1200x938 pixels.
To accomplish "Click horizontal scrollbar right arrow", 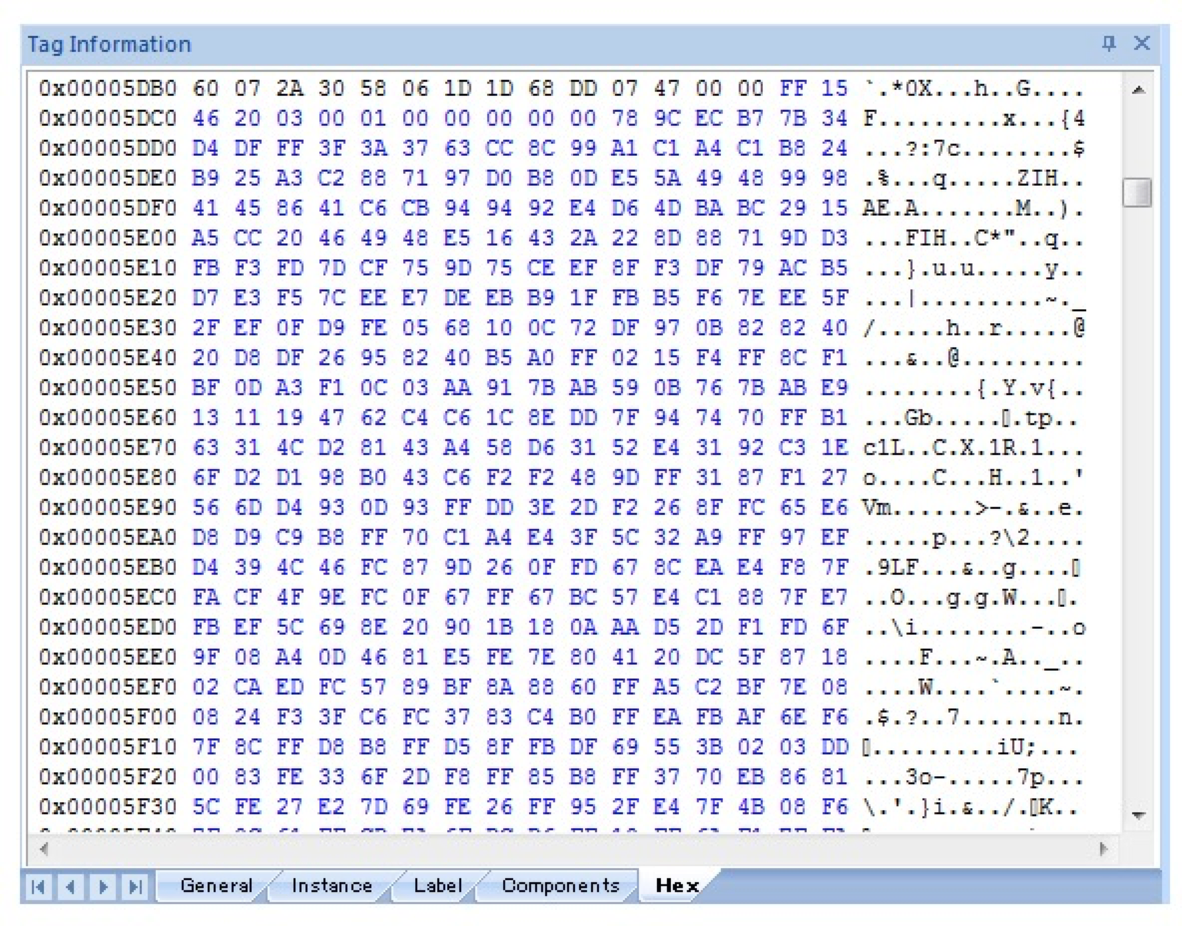I will pos(1104,848).
